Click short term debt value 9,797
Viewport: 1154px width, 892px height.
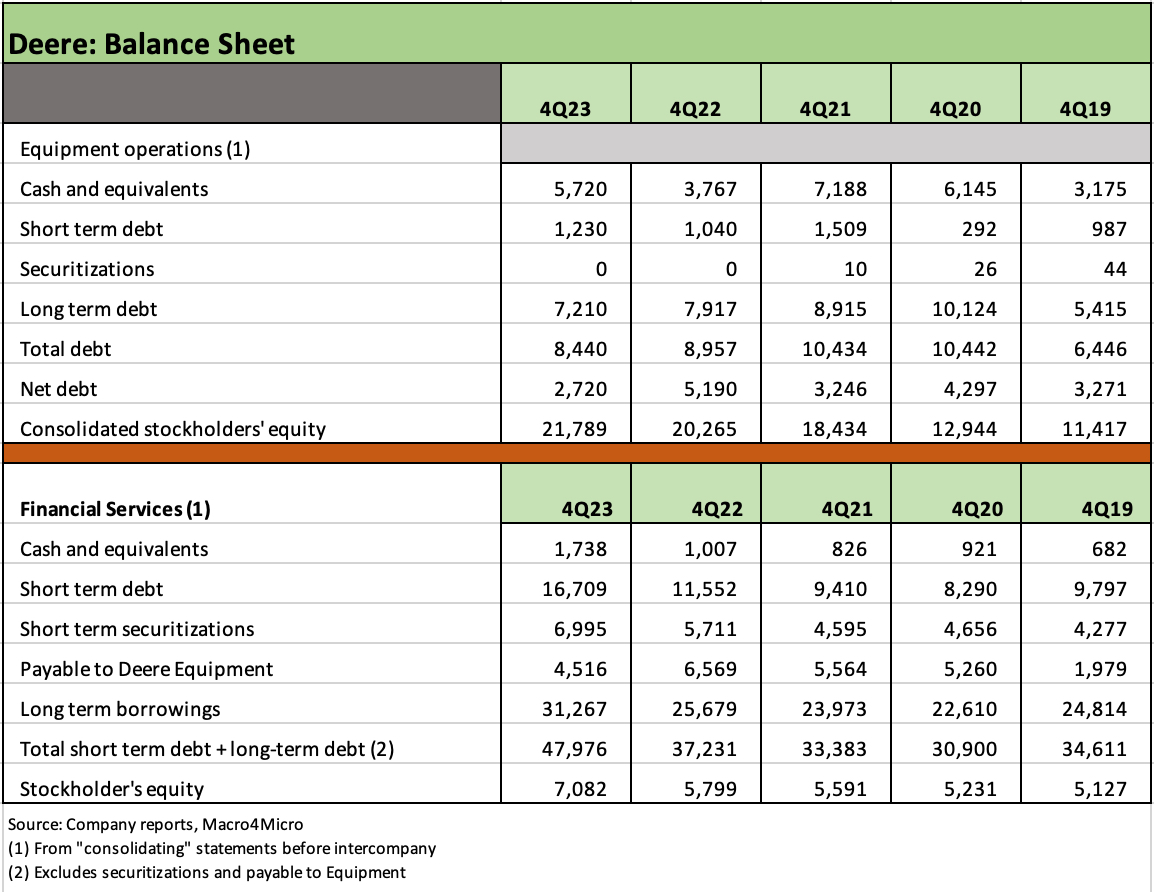[1100, 589]
